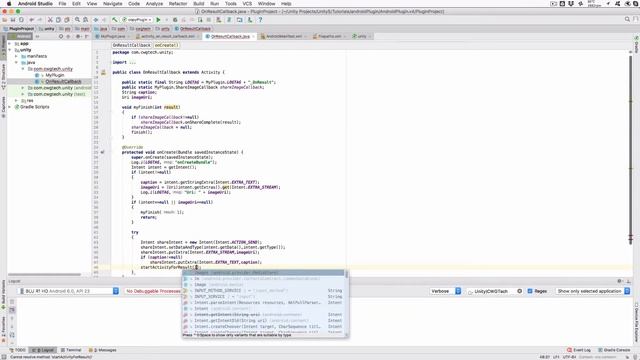Click the Replace icon next to Find
This screenshot has height=360, width=640.
pyautogui.click(x=85, y=20)
